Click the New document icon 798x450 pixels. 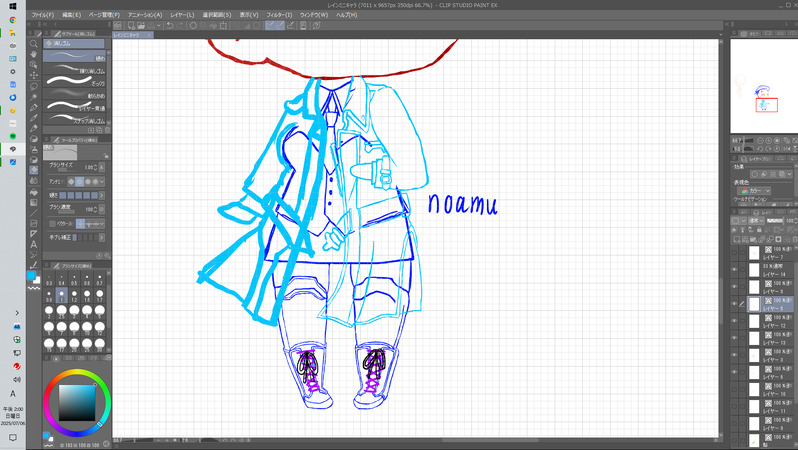pyautogui.click(x=131, y=25)
